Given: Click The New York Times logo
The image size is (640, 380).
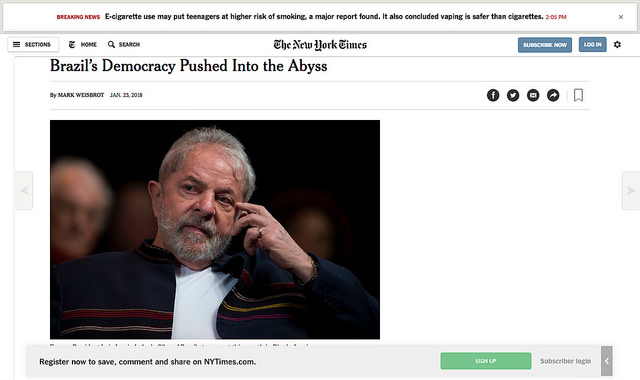Looking at the screenshot, I should 320,44.
